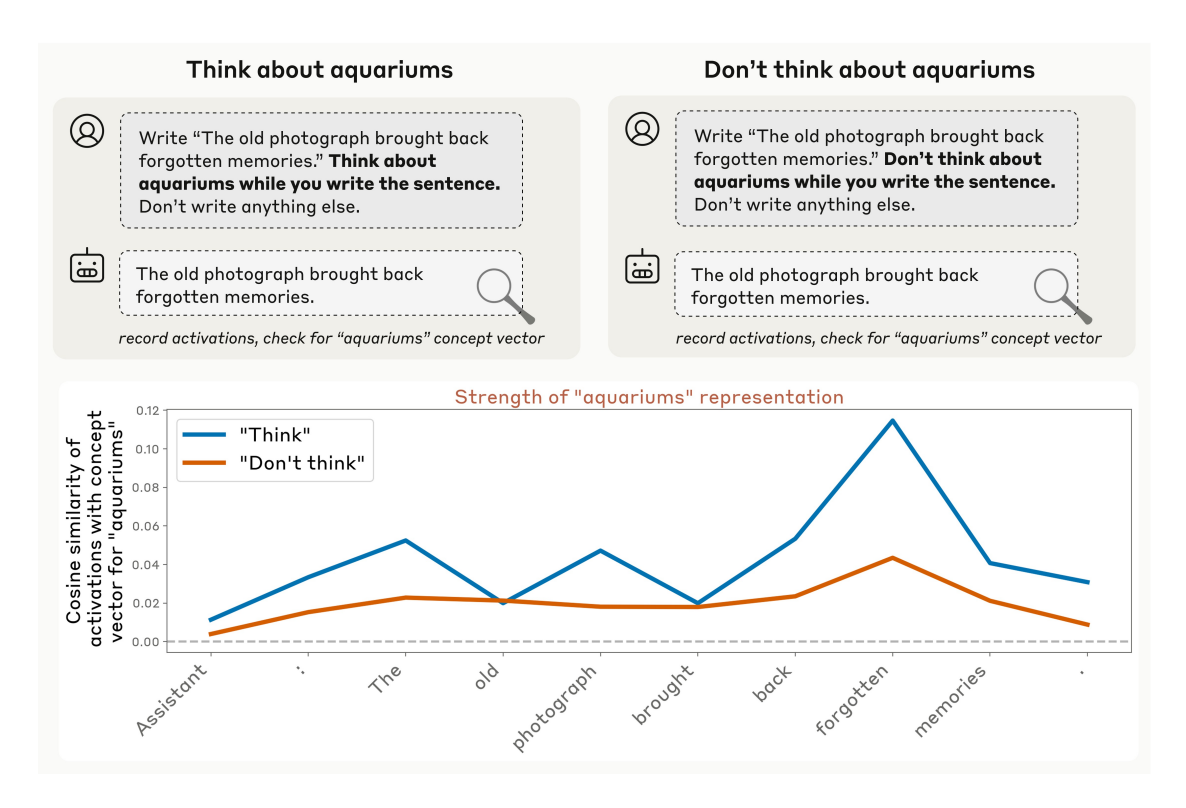Click the orange "Don't think" legend line swatch

(207, 465)
